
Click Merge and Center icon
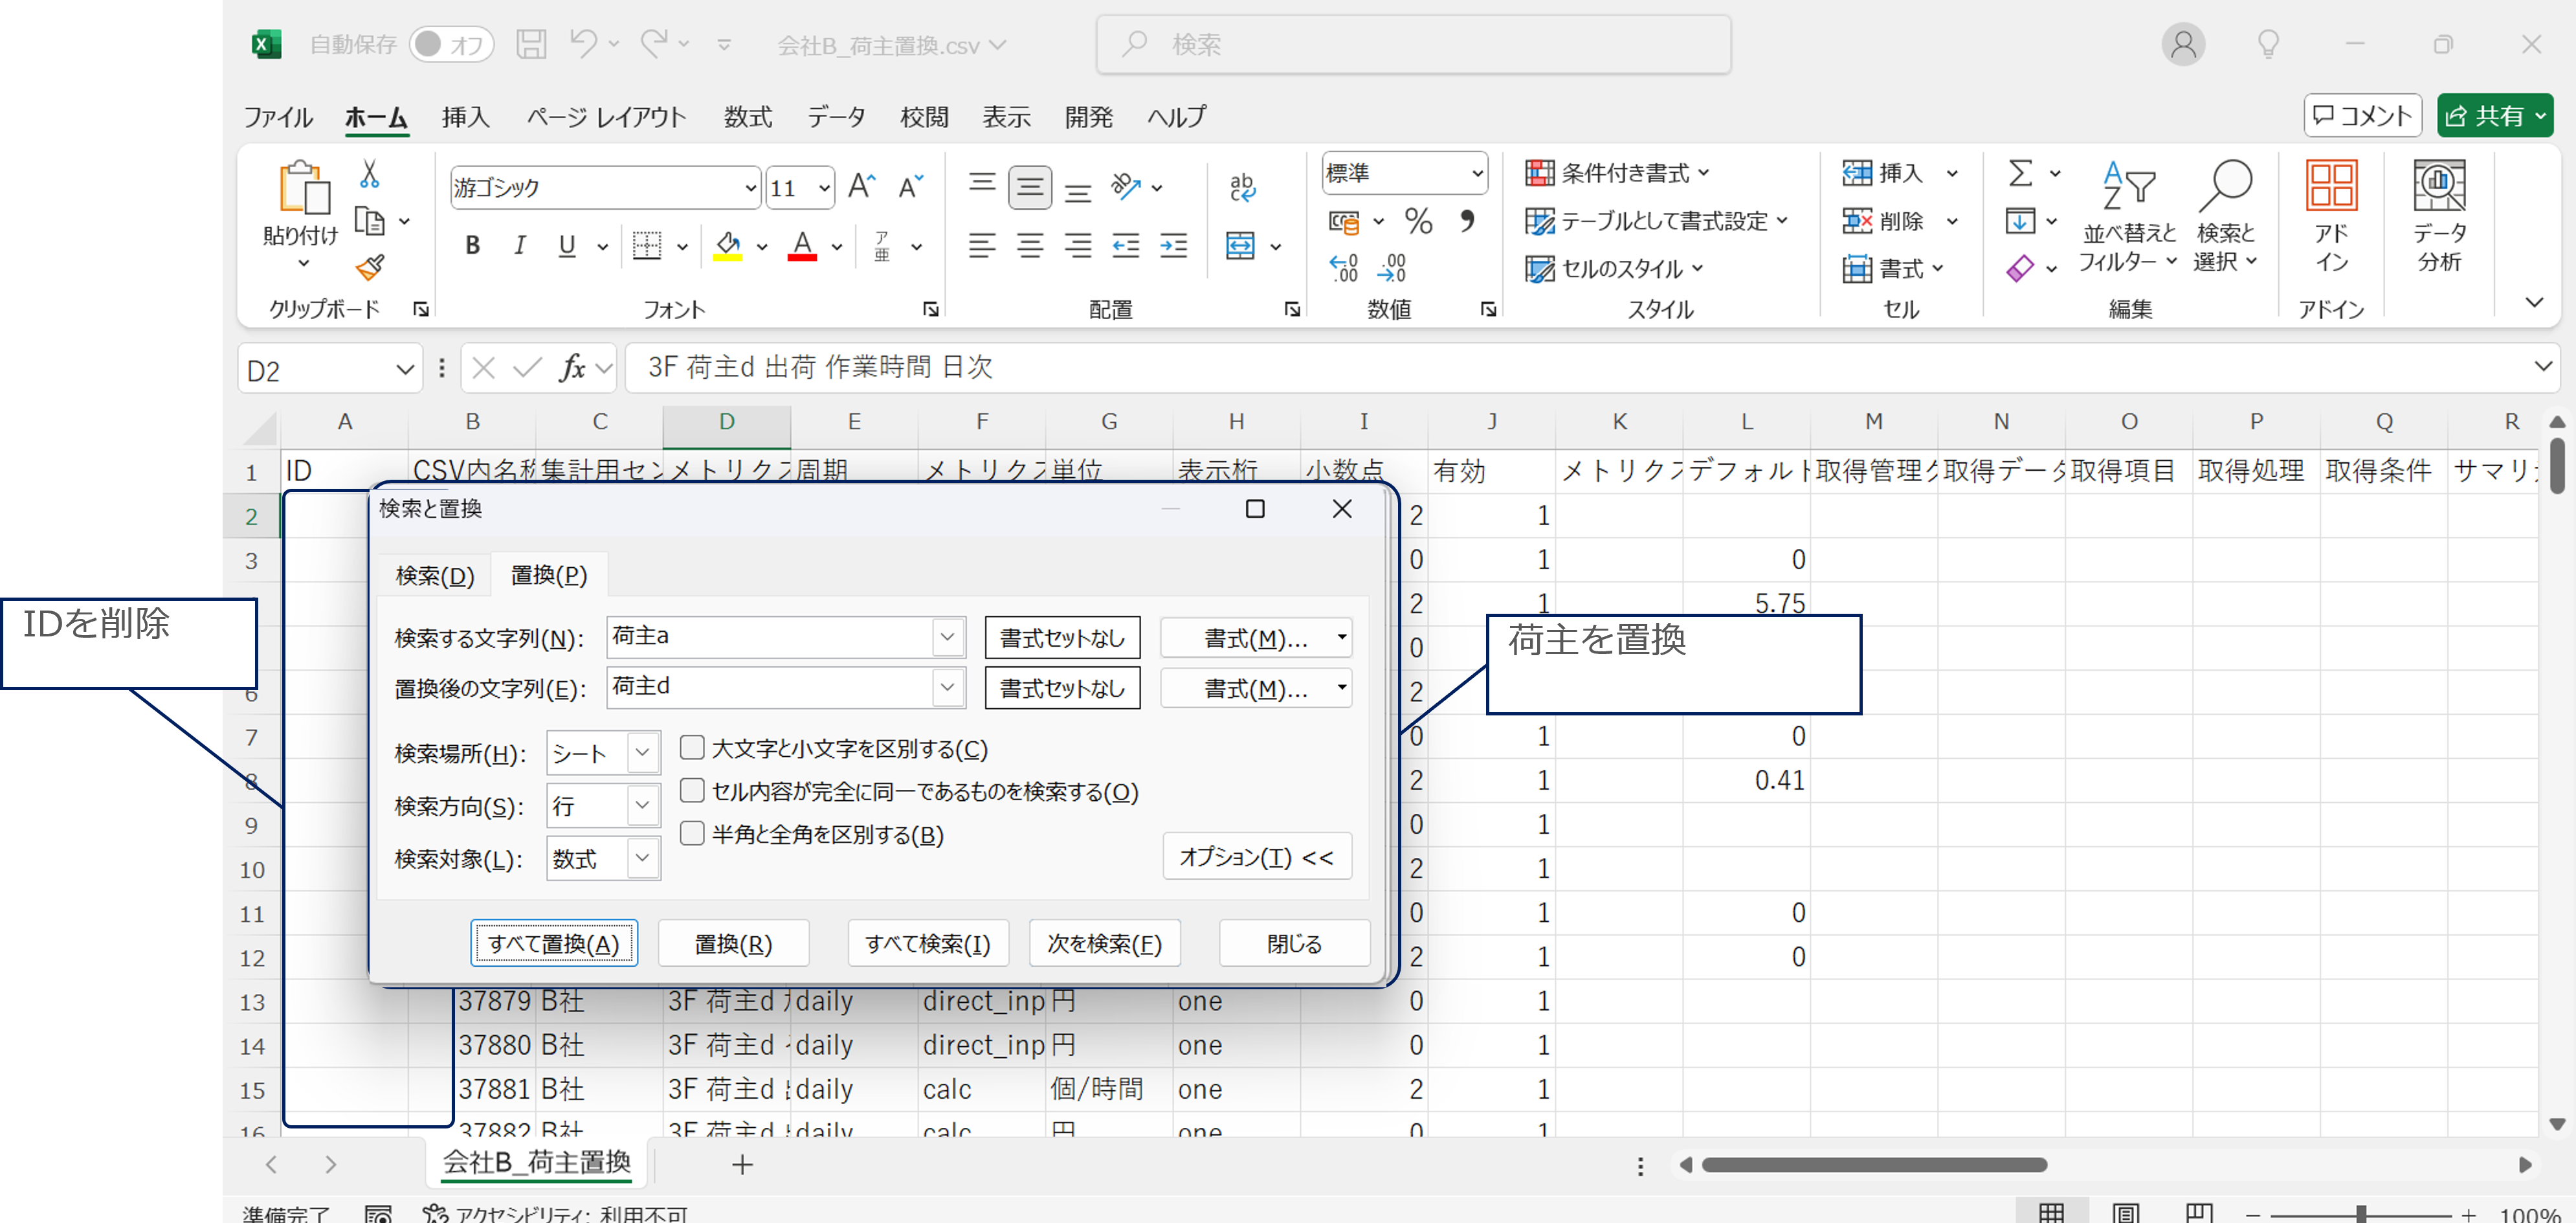click(x=1240, y=246)
